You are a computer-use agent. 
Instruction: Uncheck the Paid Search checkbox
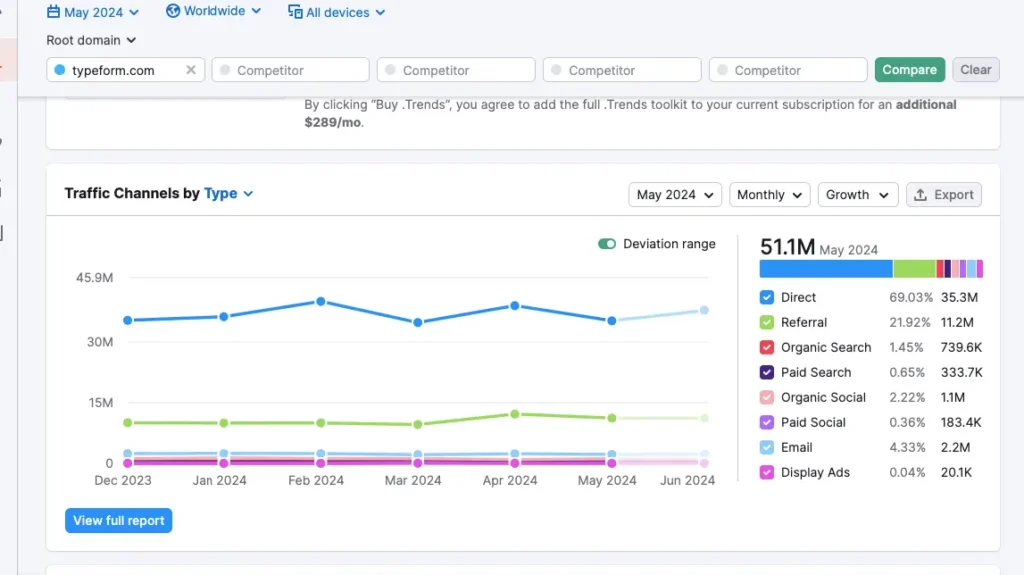[x=767, y=372]
